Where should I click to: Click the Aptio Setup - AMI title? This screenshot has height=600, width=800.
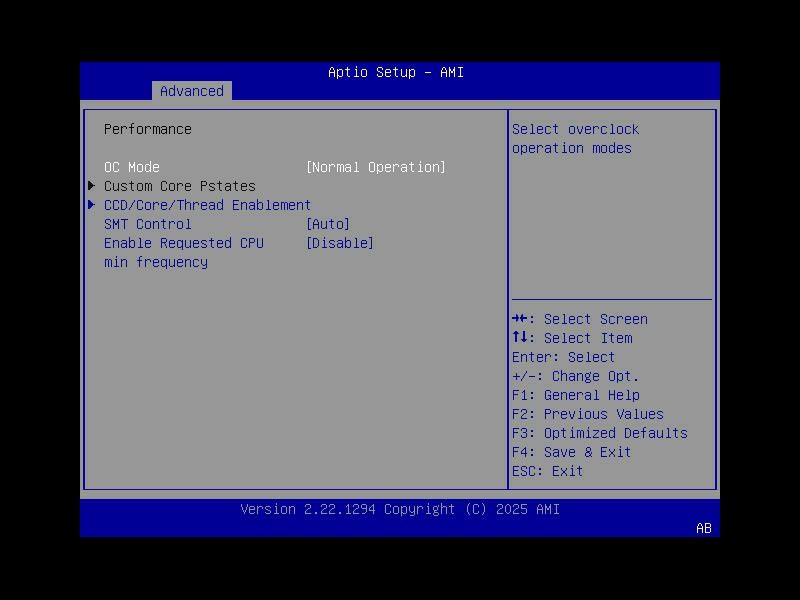[396, 72]
